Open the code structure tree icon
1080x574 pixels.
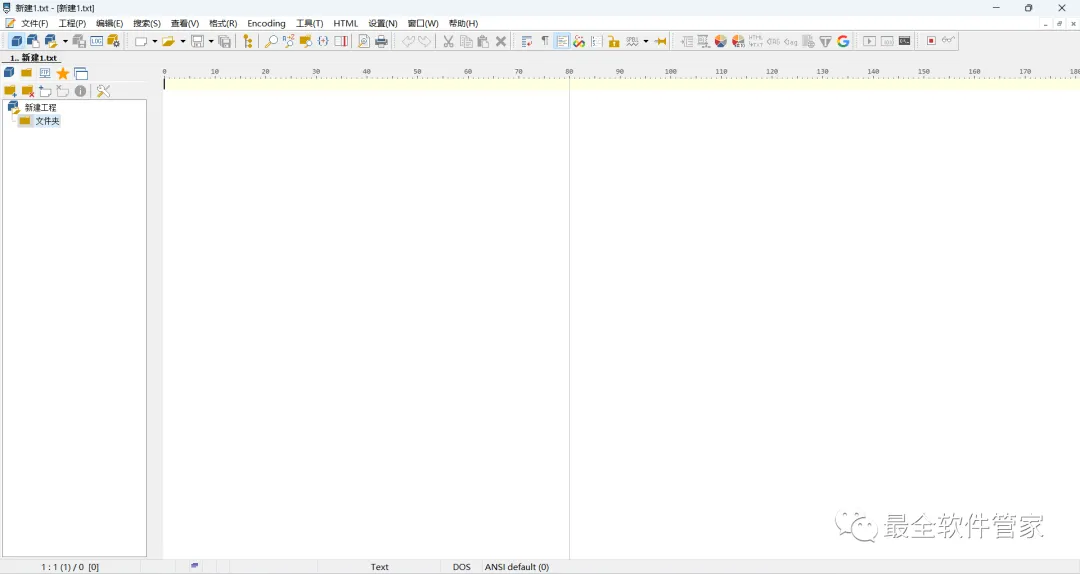click(248, 41)
